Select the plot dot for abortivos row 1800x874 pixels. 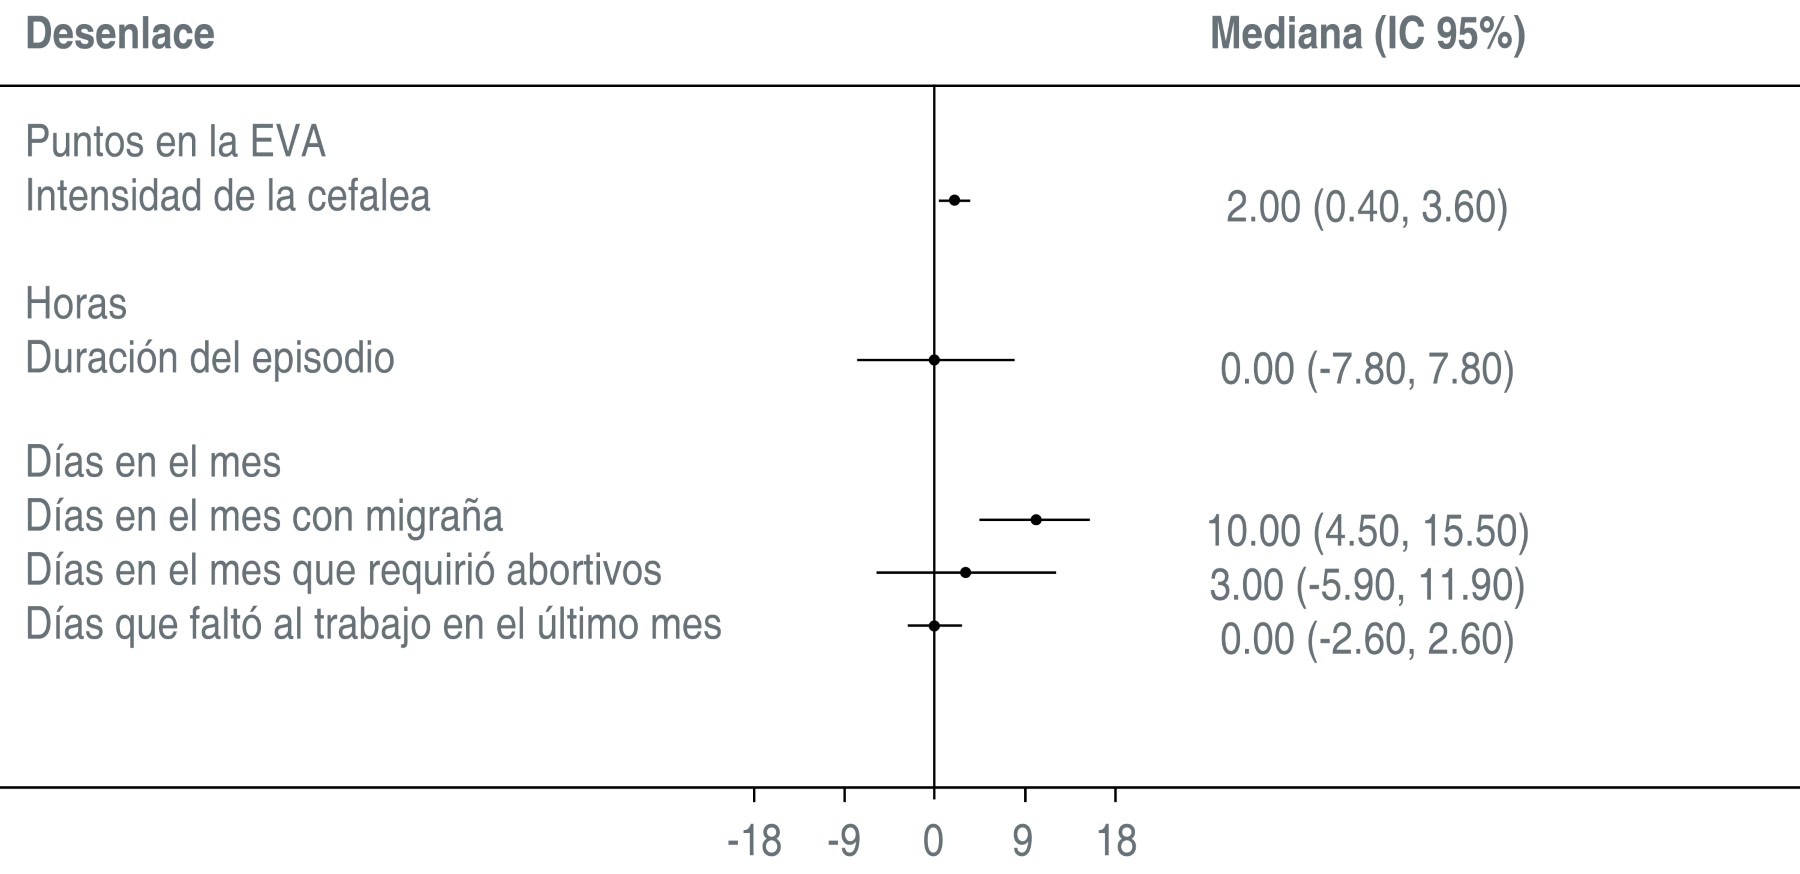tap(965, 573)
